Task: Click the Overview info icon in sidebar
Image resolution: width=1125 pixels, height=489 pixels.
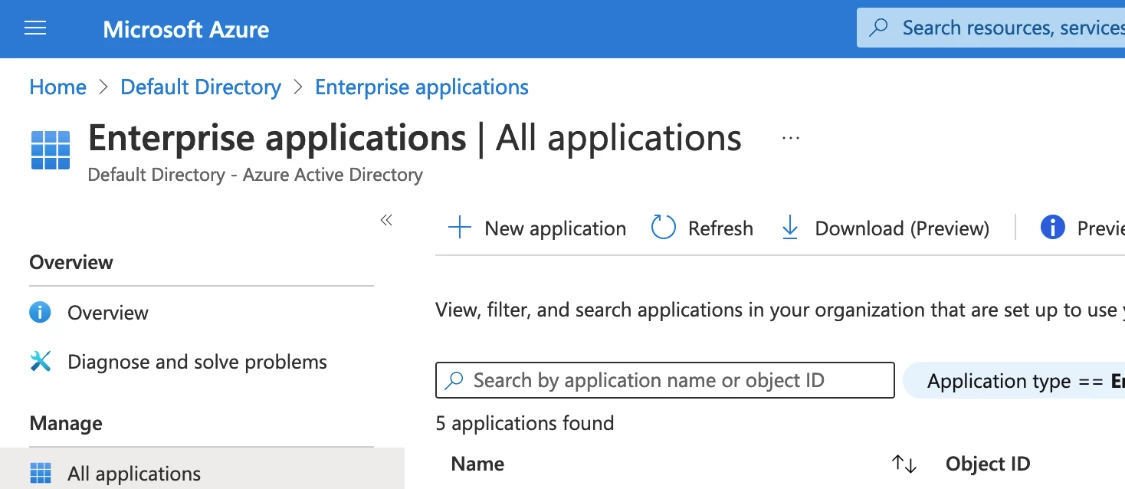Action: coord(40,313)
